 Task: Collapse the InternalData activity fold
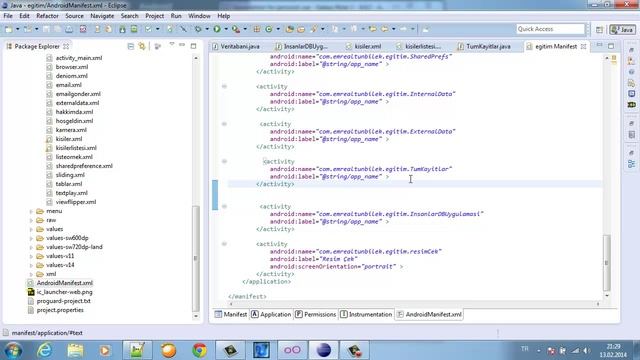tap(224, 87)
